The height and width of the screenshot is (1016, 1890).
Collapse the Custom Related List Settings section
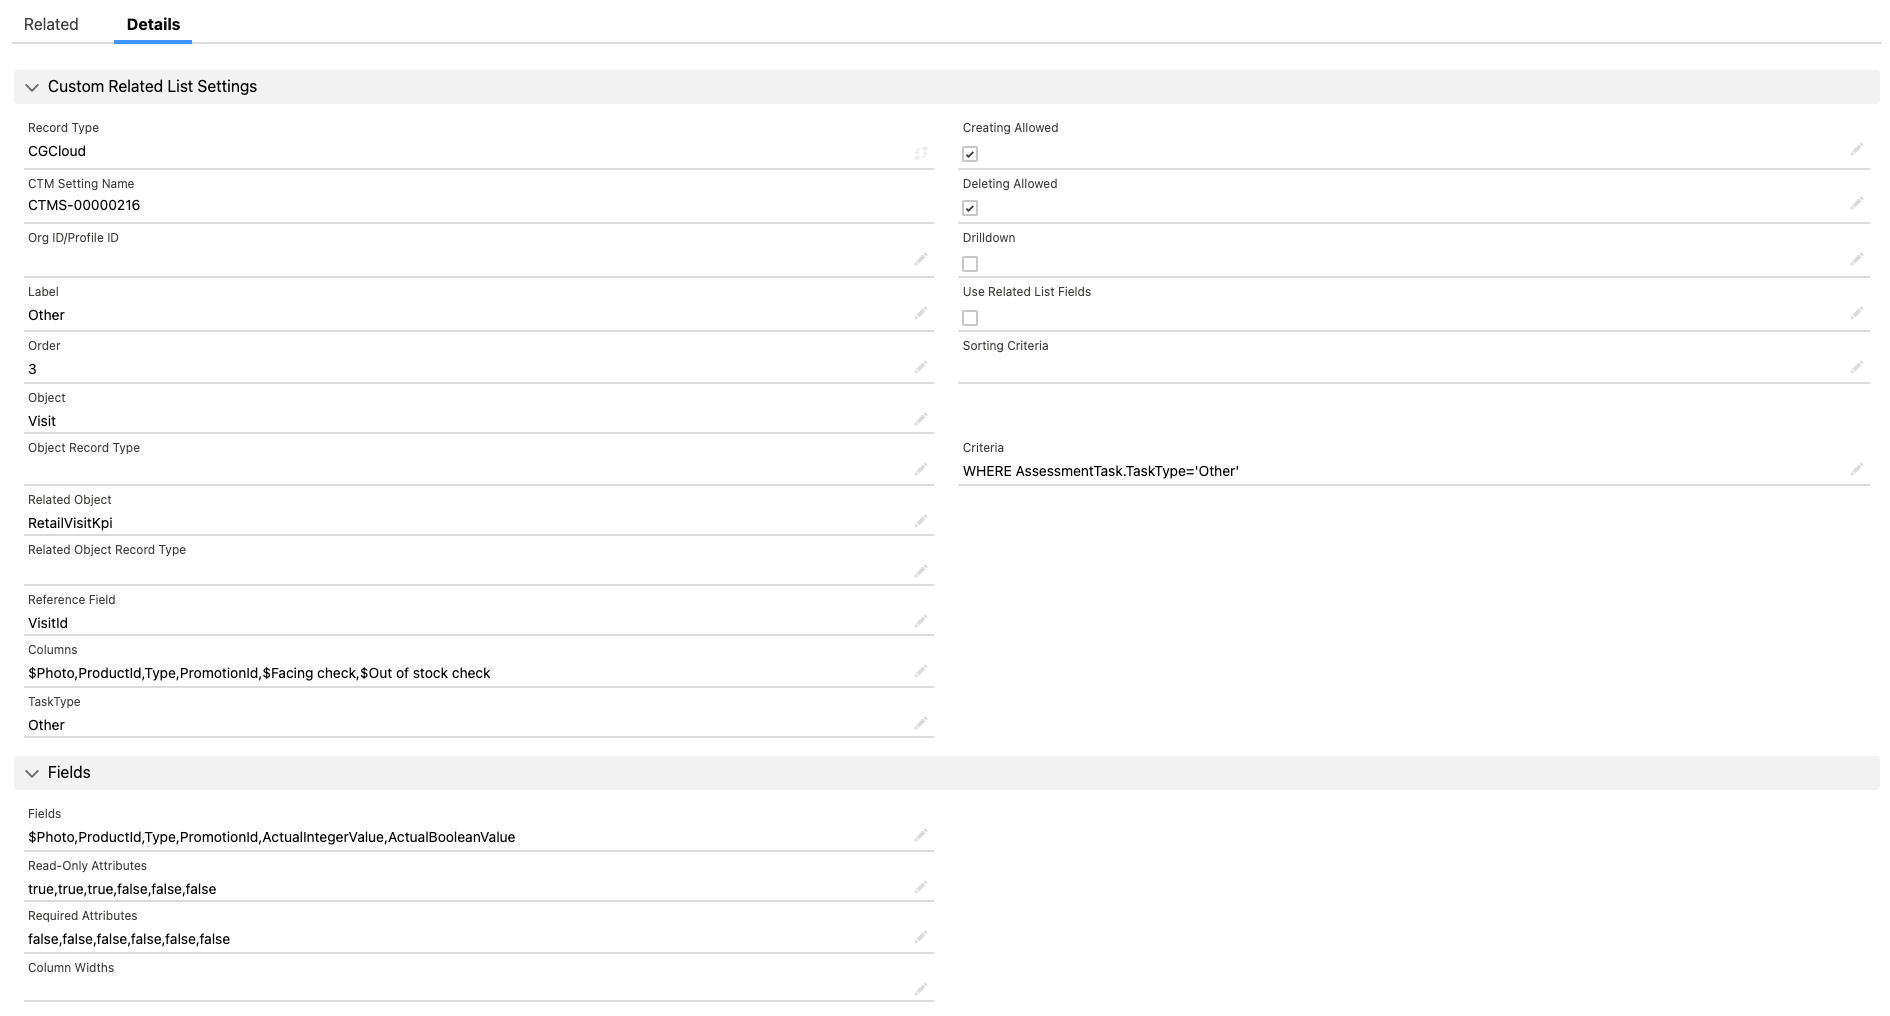(33, 87)
